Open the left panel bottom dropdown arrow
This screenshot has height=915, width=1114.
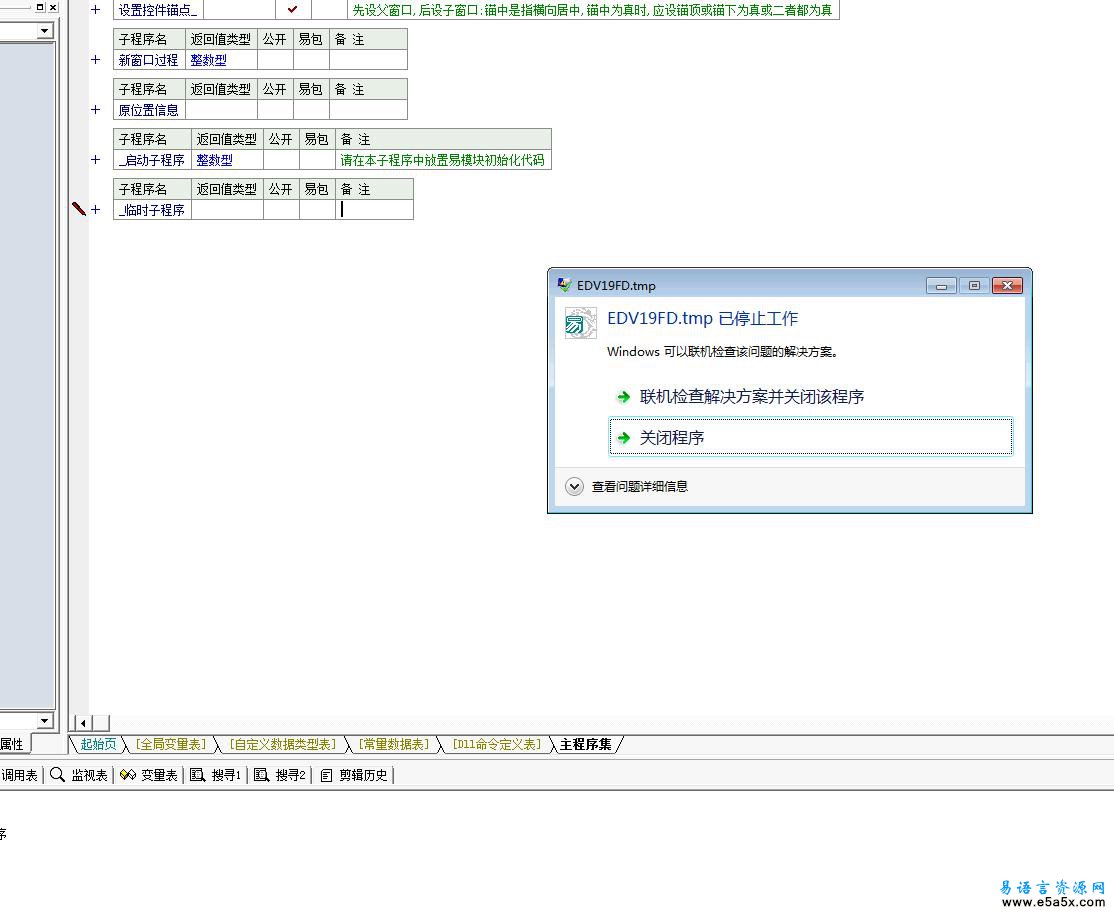(45, 720)
